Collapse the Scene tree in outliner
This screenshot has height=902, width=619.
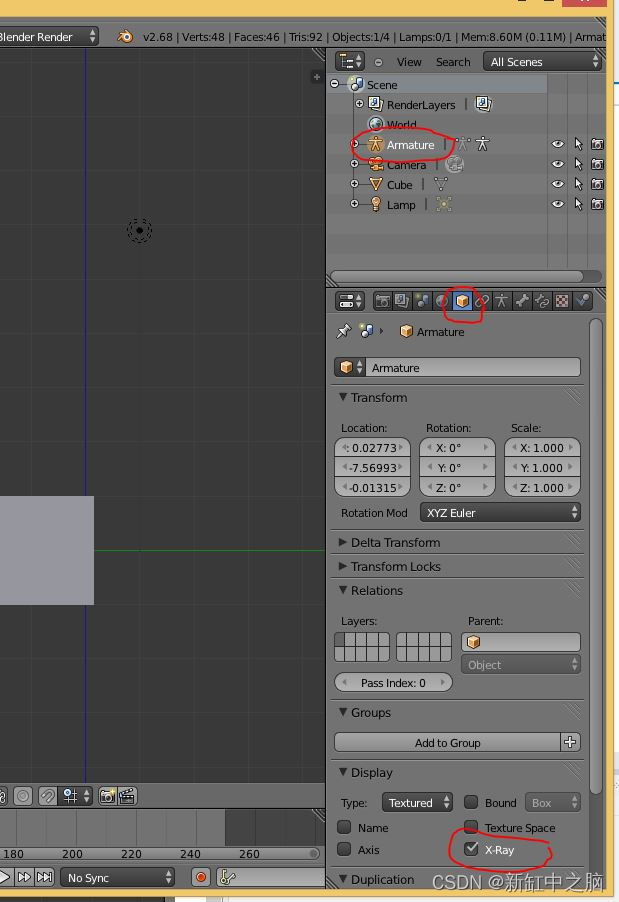335,83
